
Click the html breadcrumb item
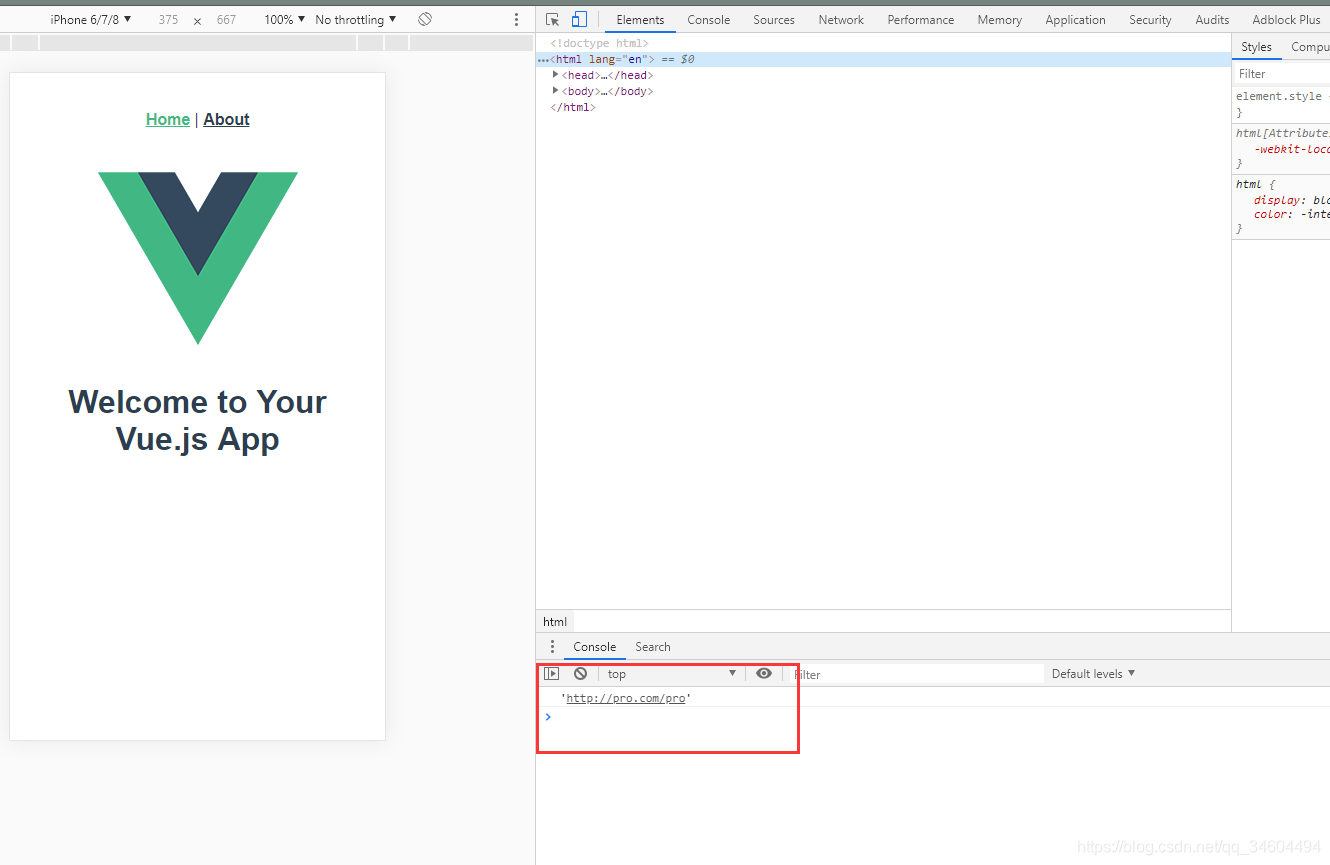pos(555,622)
